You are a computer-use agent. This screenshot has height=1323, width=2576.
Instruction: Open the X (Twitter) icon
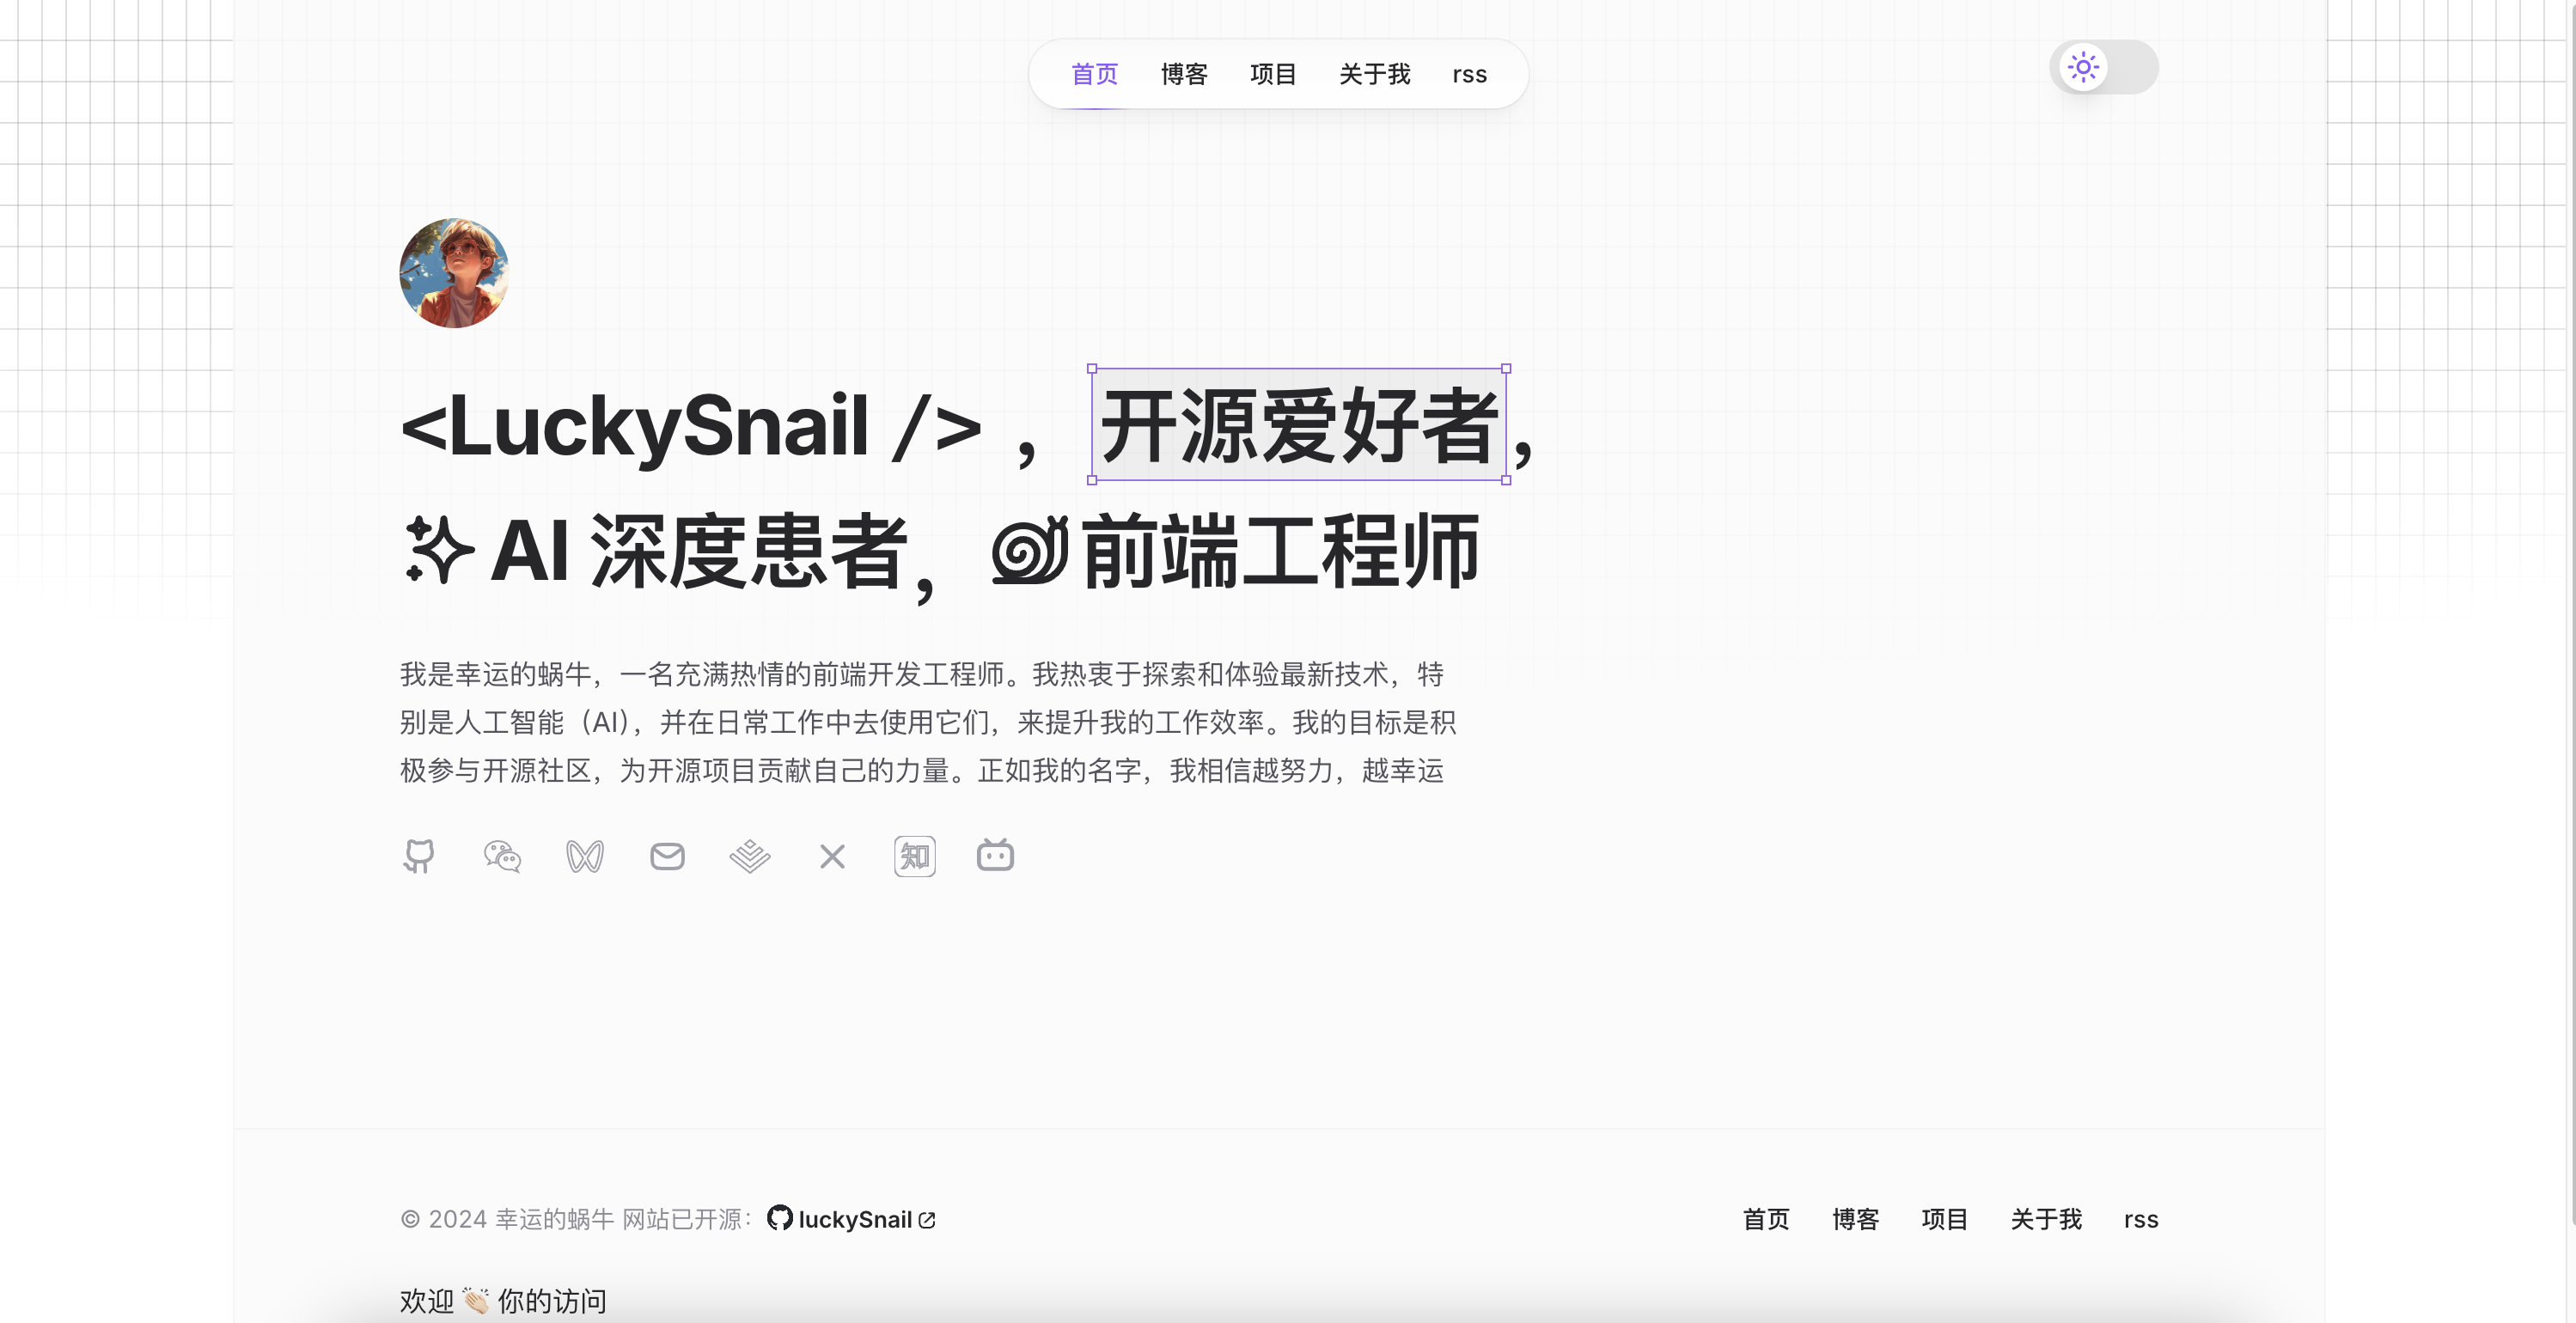[831, 856]
